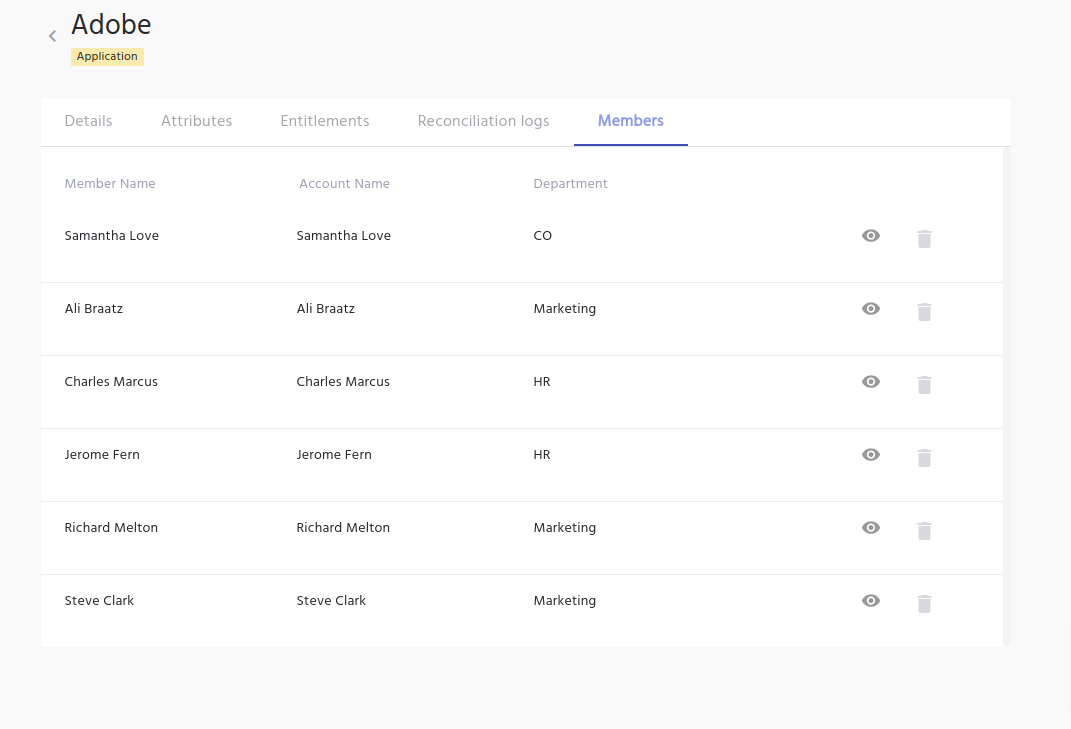Image resolution: width=1071 pixels, height=729 pixels.
Task: Open the Reconciliation logs tab
Action: click(483, 121)
